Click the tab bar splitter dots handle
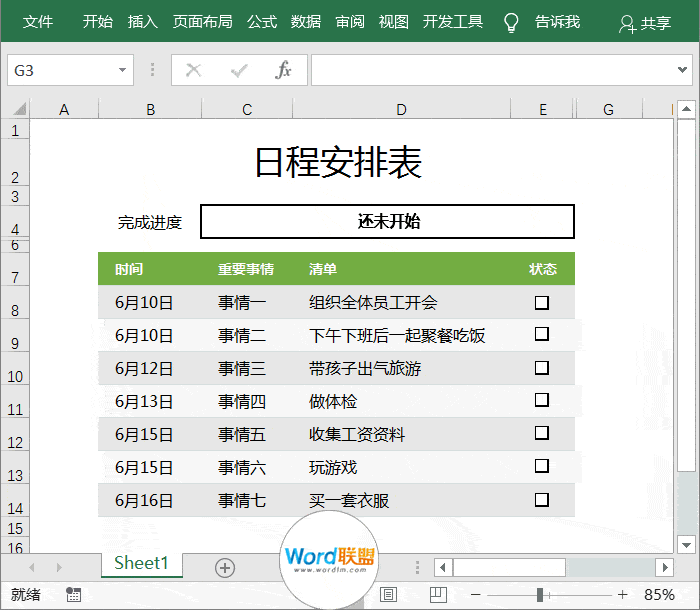 tap(417, 568)
